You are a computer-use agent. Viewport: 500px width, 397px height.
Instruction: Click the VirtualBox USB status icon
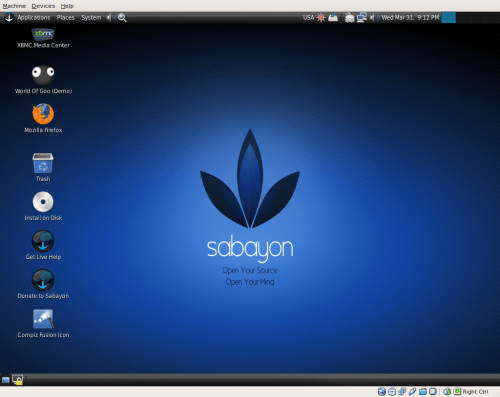point(413,392)
